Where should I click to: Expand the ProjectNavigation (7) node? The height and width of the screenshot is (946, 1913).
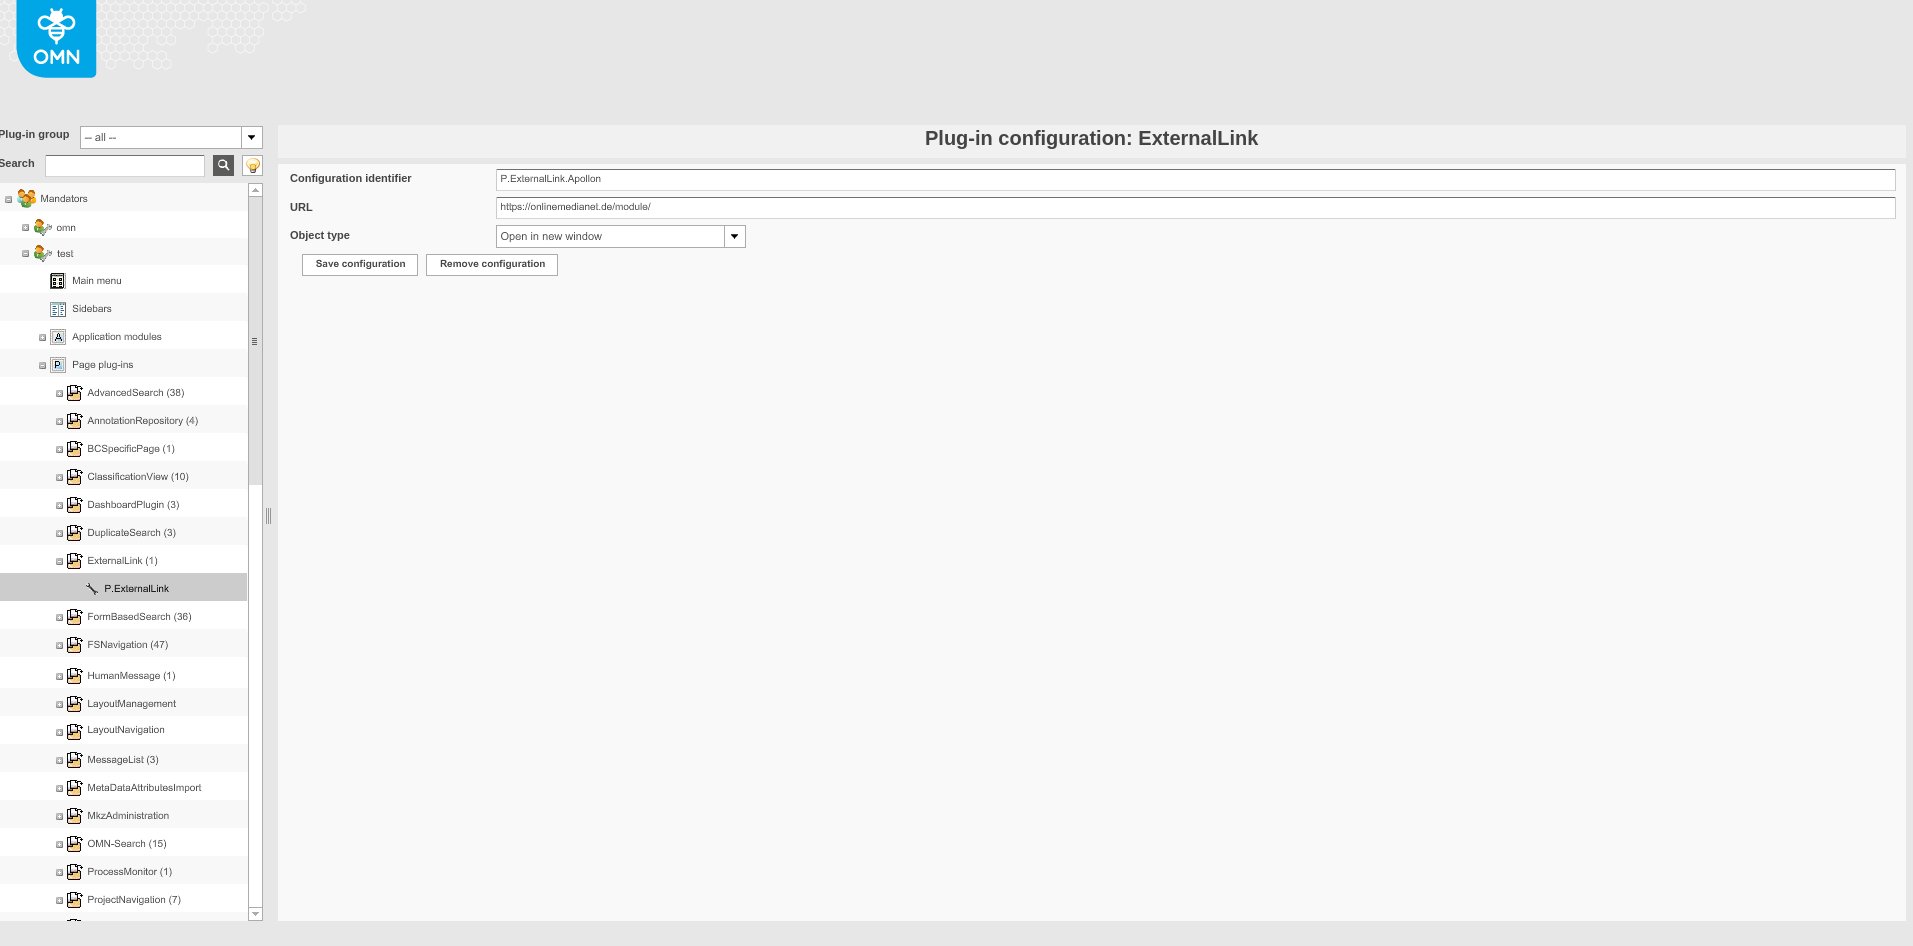(59, 901)
